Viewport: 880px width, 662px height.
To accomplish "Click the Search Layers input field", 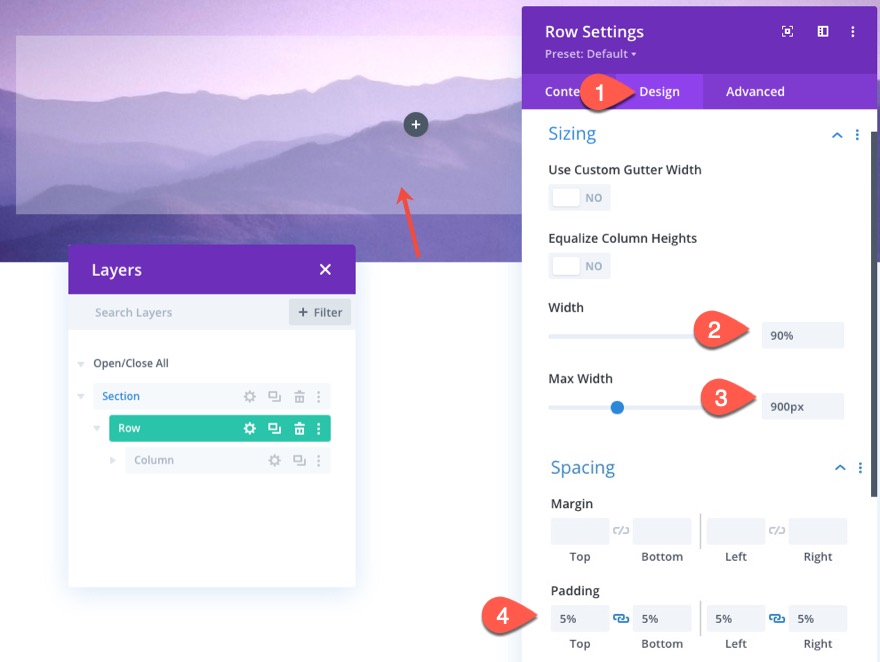I will (180, 312).
